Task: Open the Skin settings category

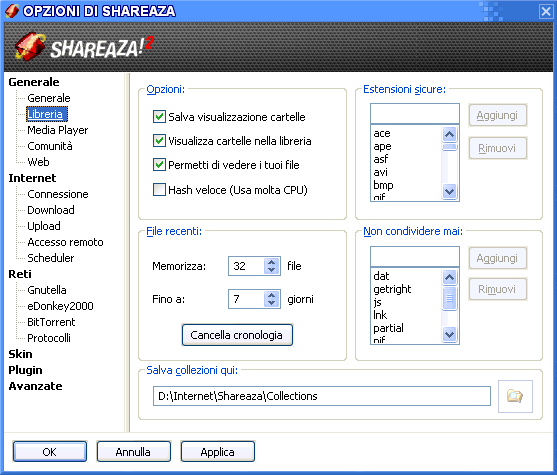Action: [x=20, y=354]
